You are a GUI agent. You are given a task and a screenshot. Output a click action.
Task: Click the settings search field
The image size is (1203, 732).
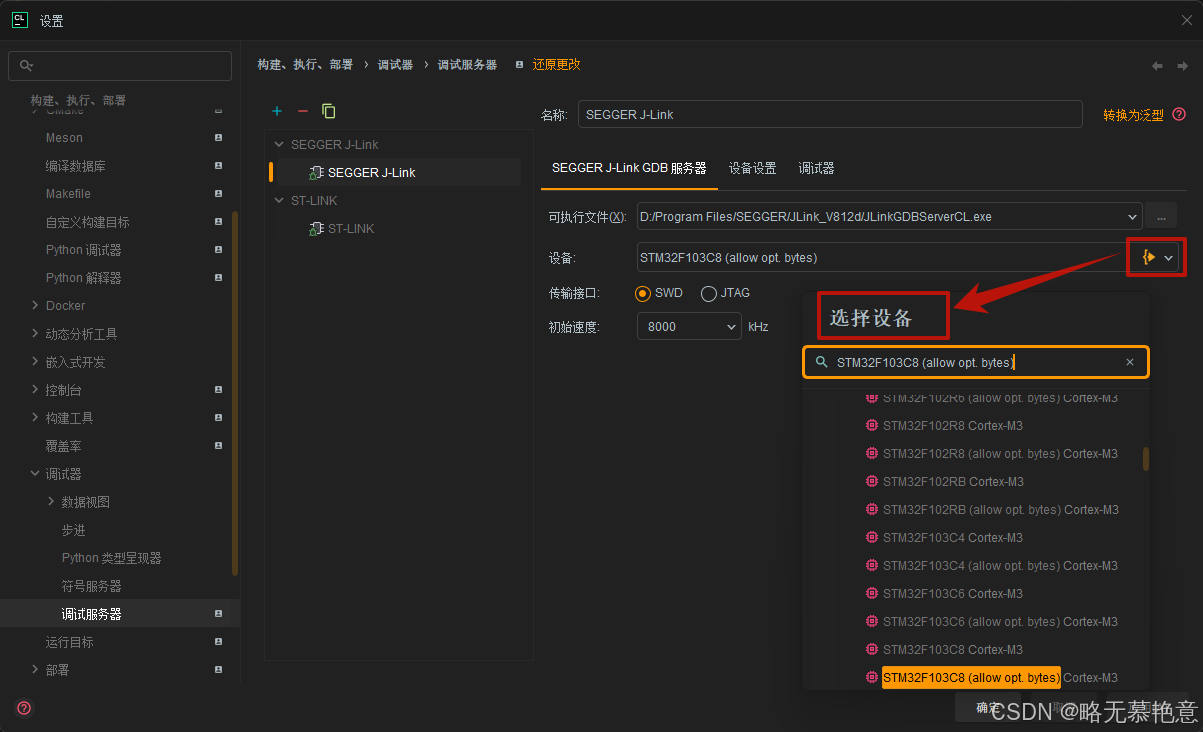[120, 66]
